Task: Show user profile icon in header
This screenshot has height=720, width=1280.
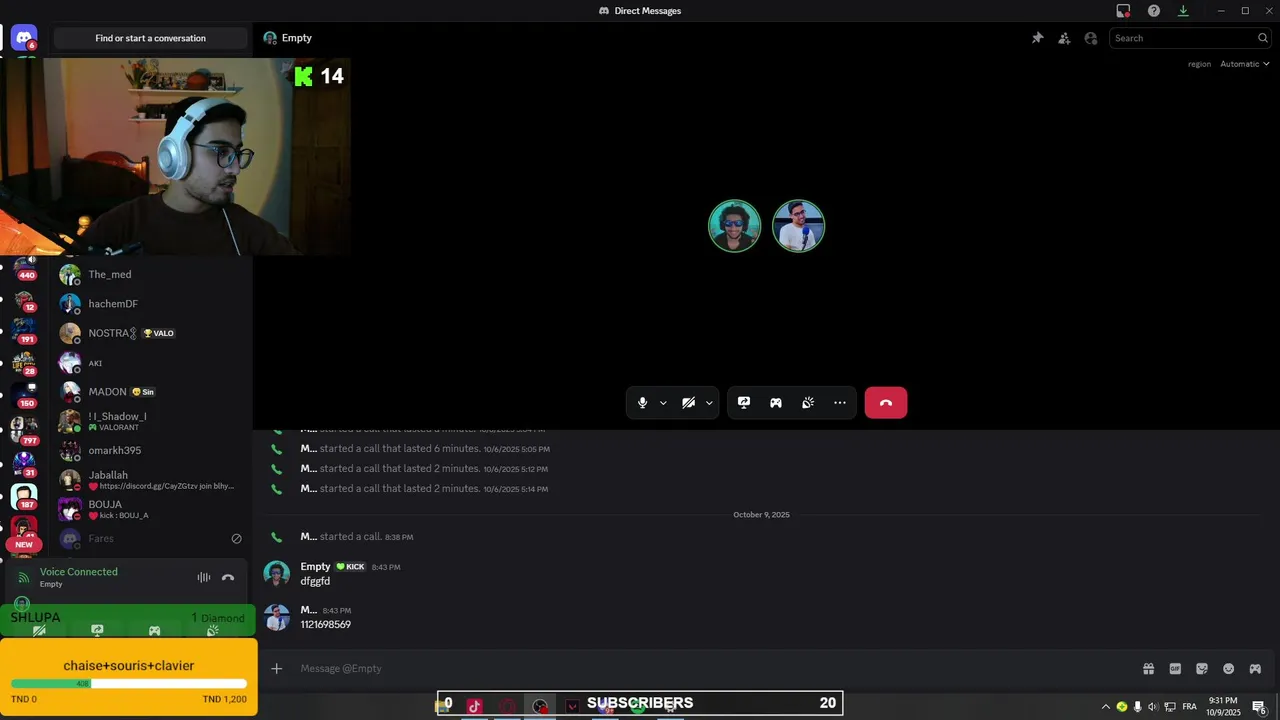Action: (1090, 38)
